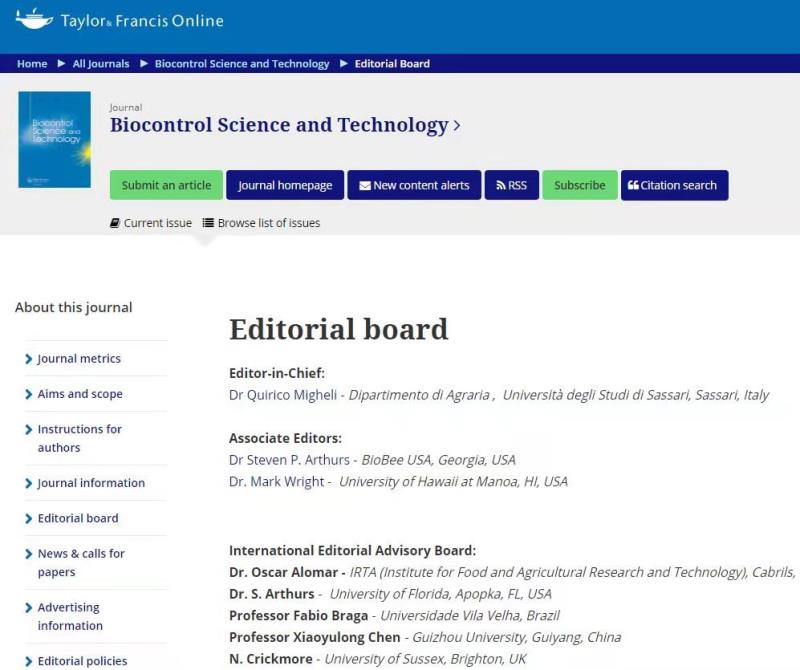Open the Advertising information sidebar link
The height and width of the screenshot is (670, 800).
click(70, 616)
